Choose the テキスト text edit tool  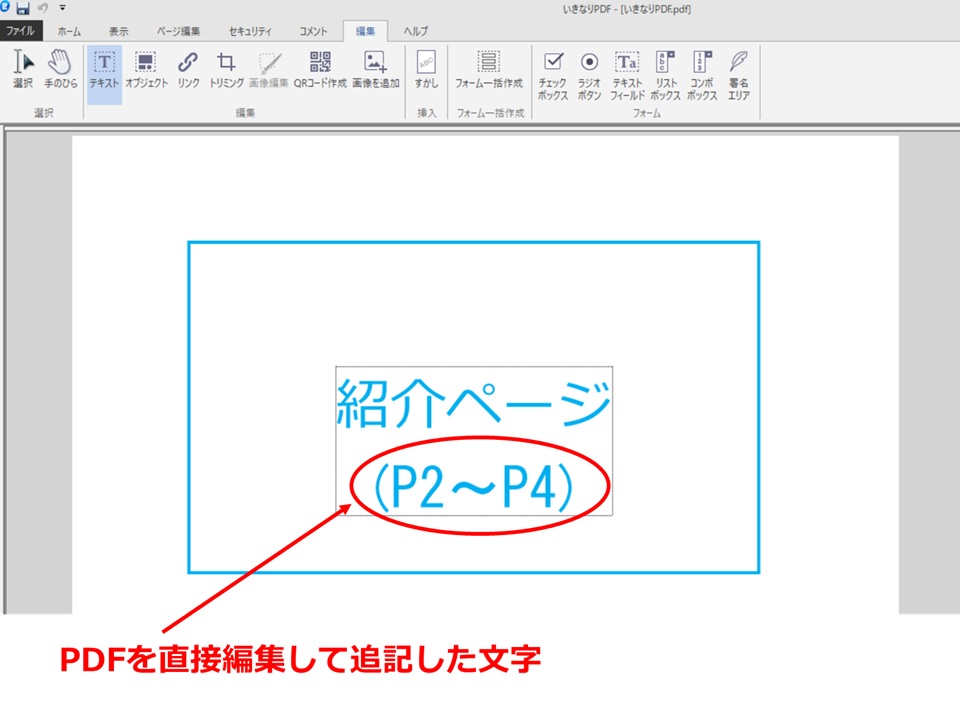(104, 71)
